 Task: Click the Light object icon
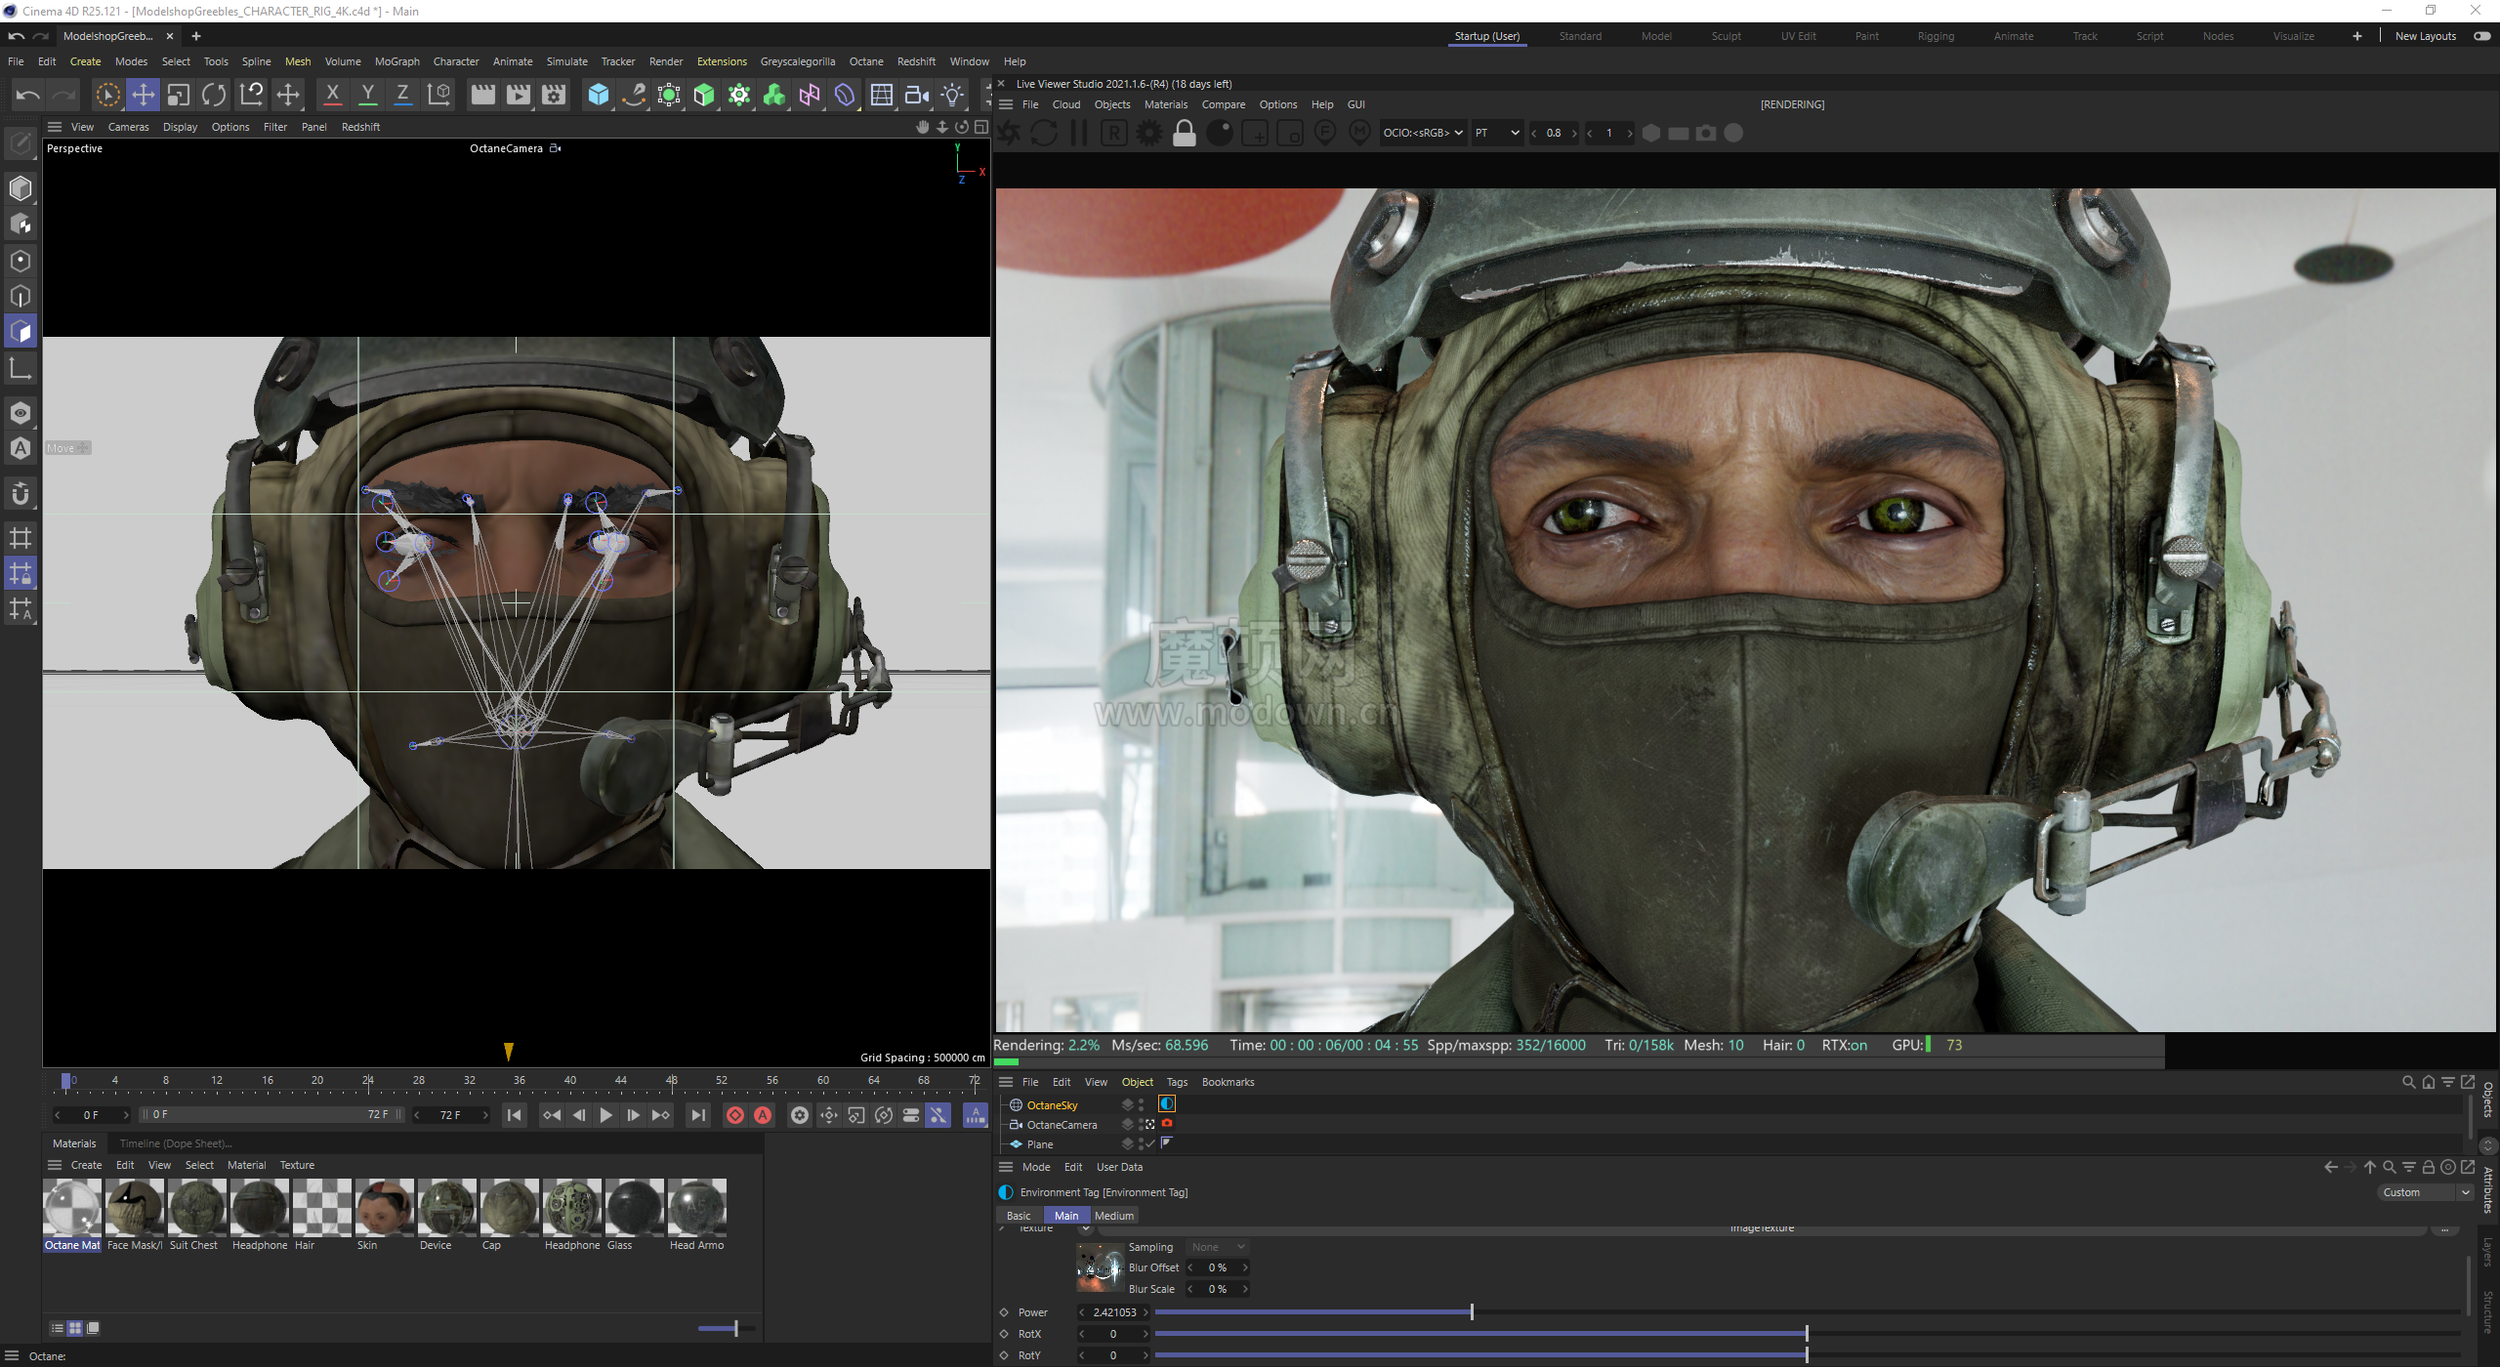[x=953, y=95]
